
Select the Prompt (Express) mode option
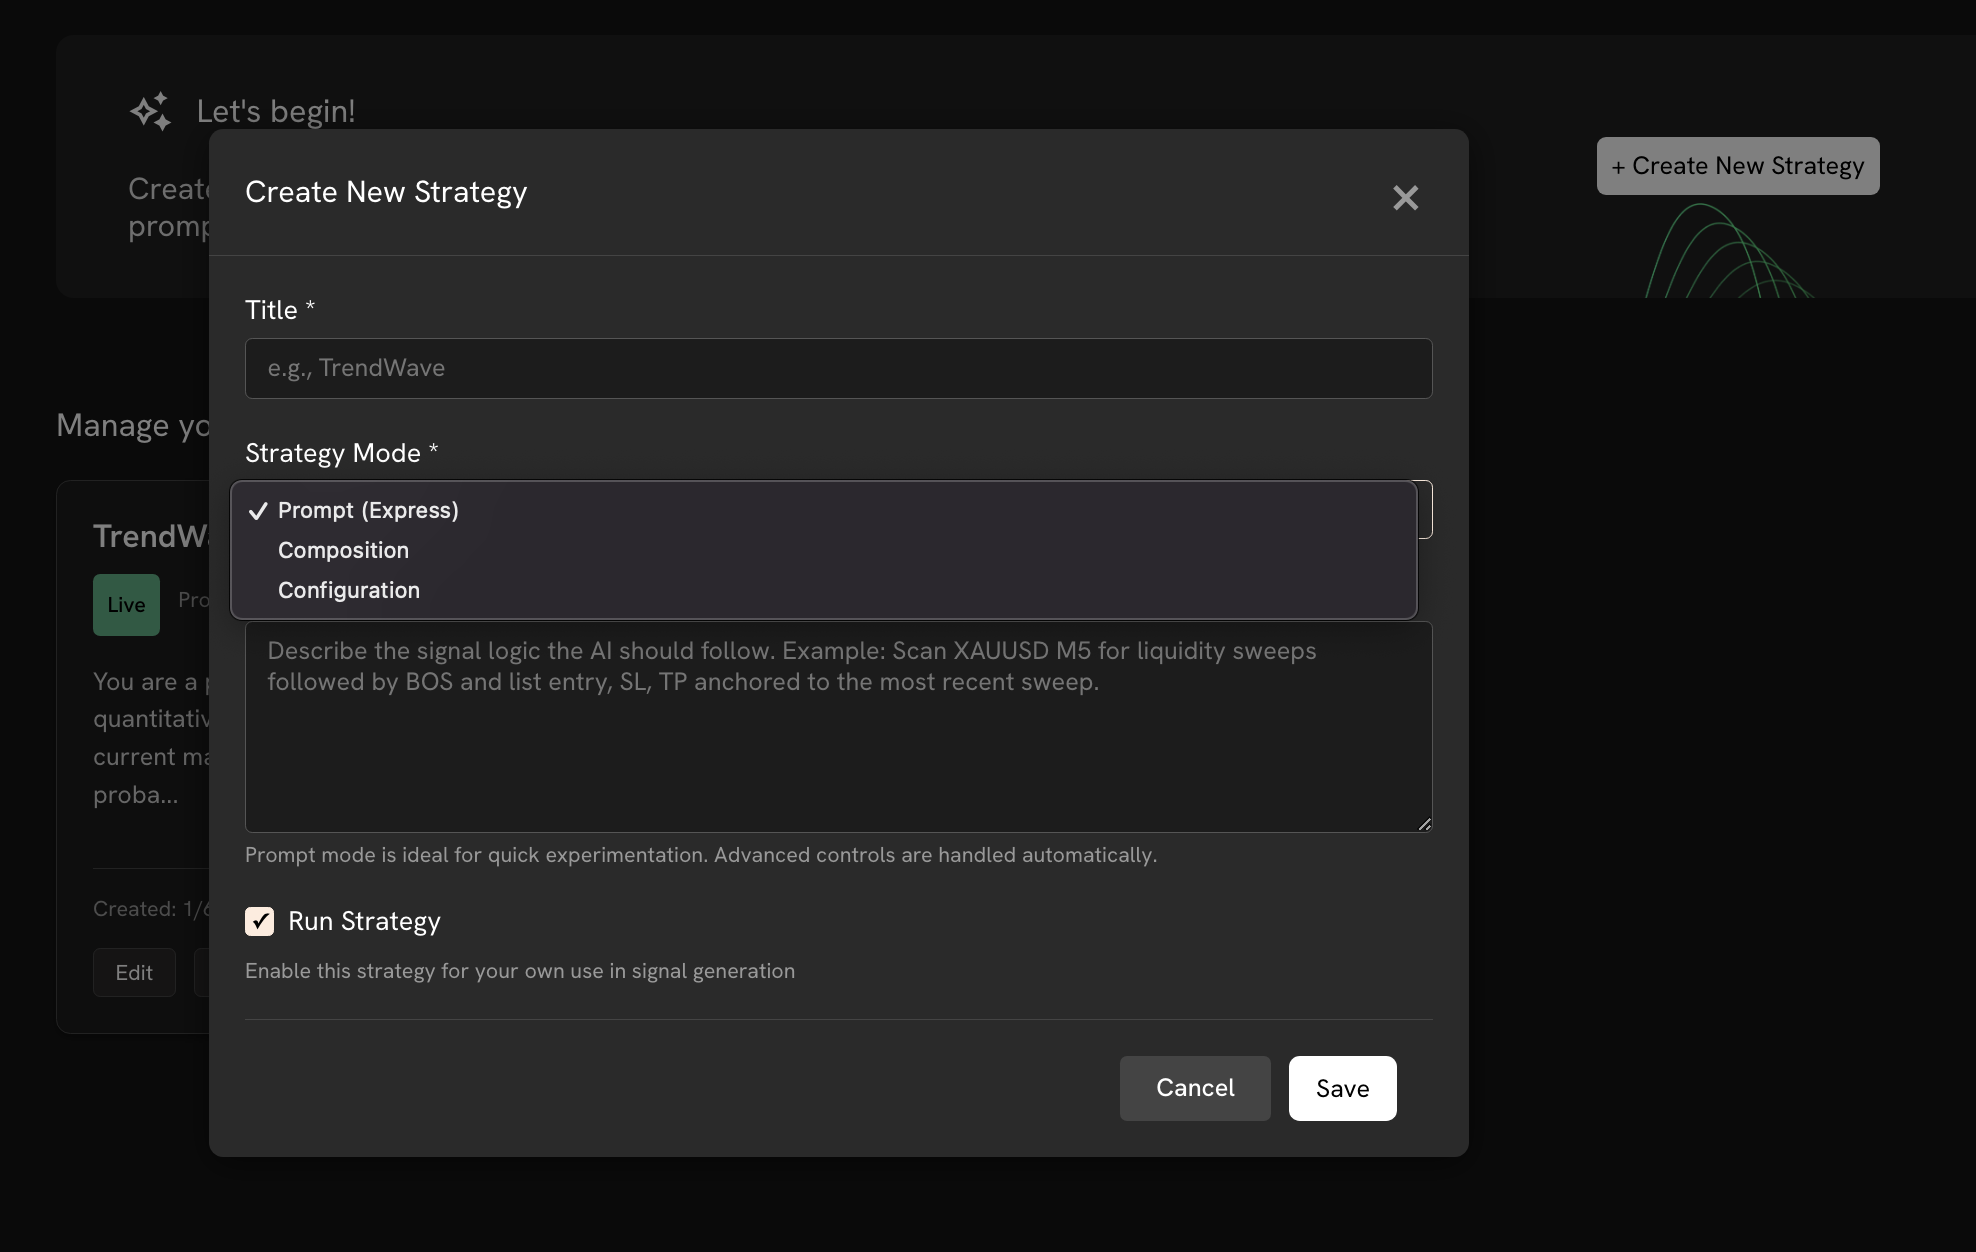(x=368, y=510)
